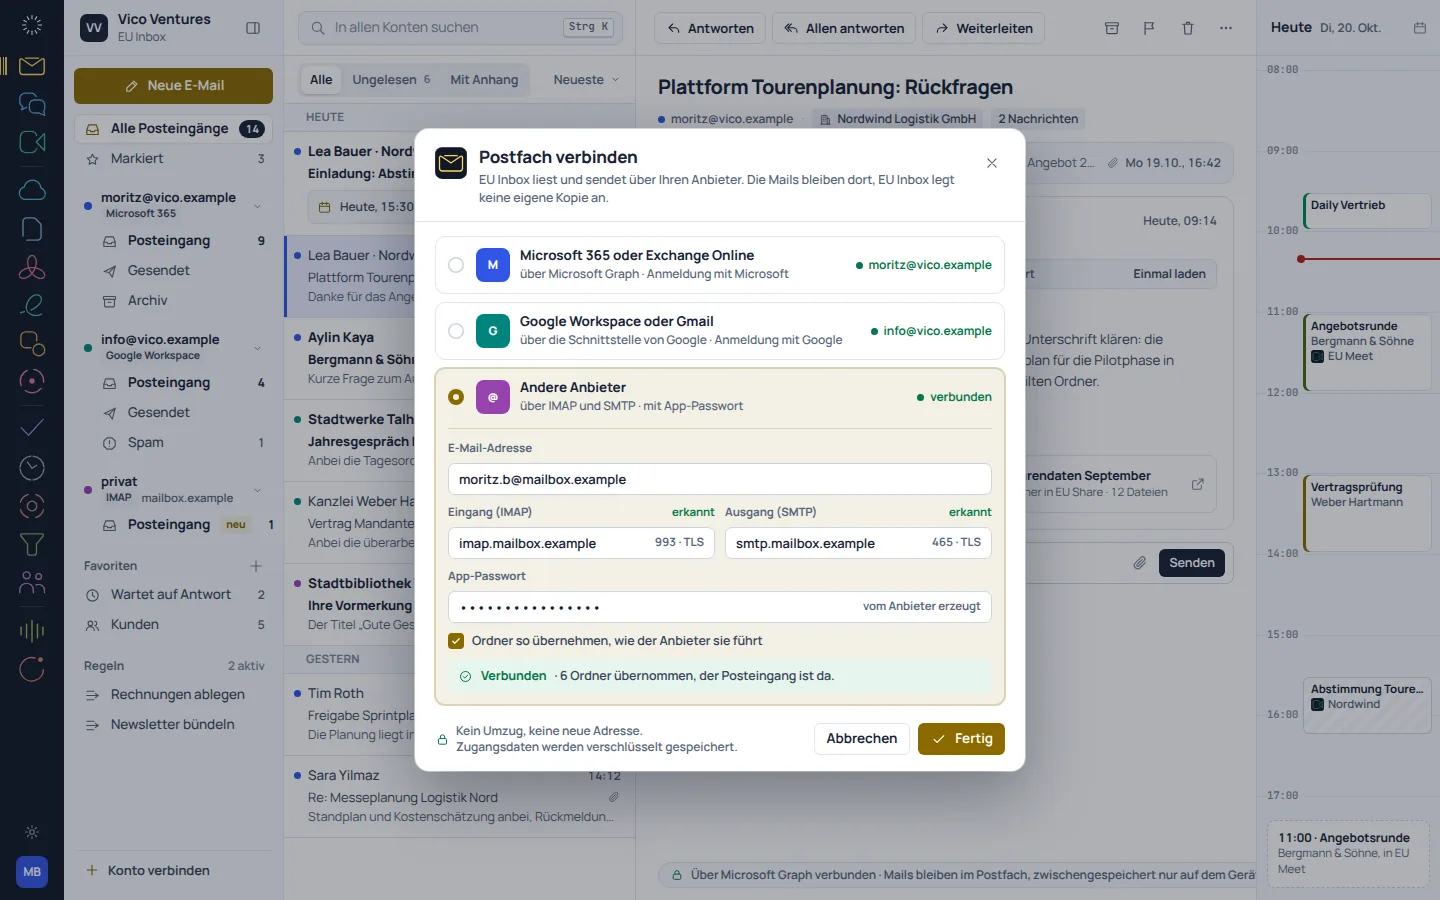Click the App-Passwort field
Screen dimensions: 1440x900
[x=720, y=607]
